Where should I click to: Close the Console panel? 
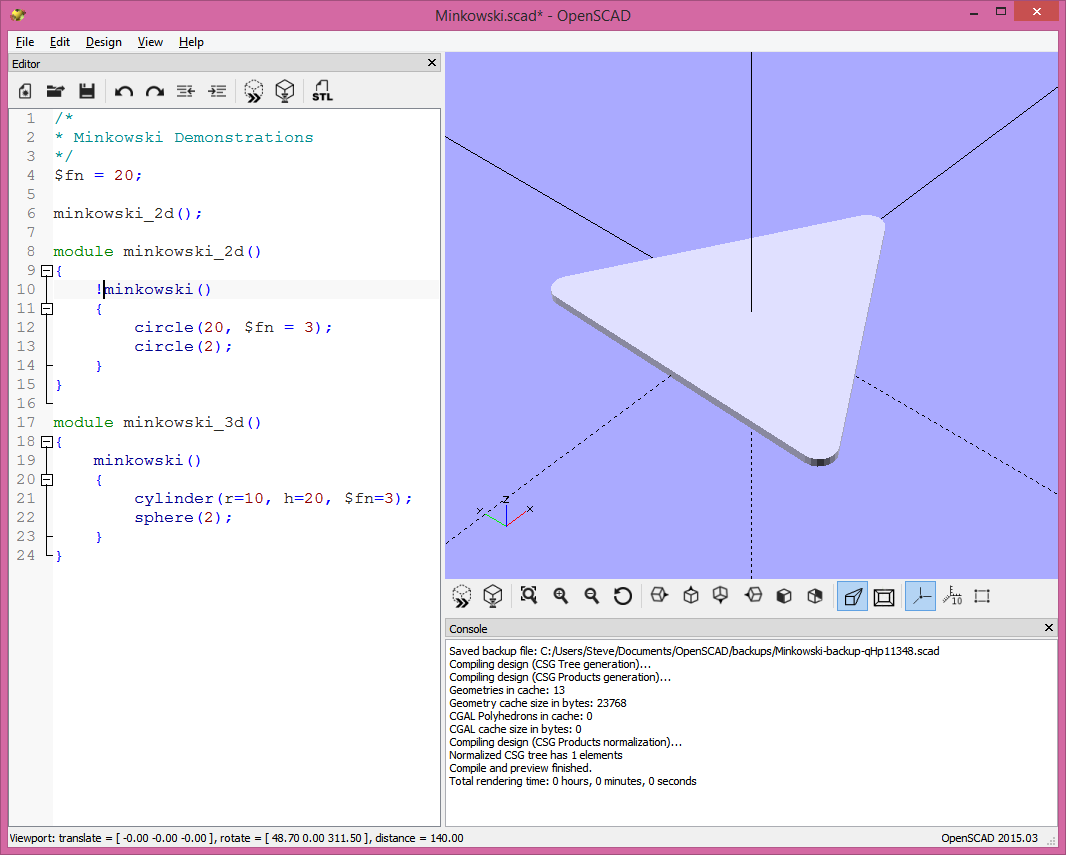click(x=1048, y=628)
